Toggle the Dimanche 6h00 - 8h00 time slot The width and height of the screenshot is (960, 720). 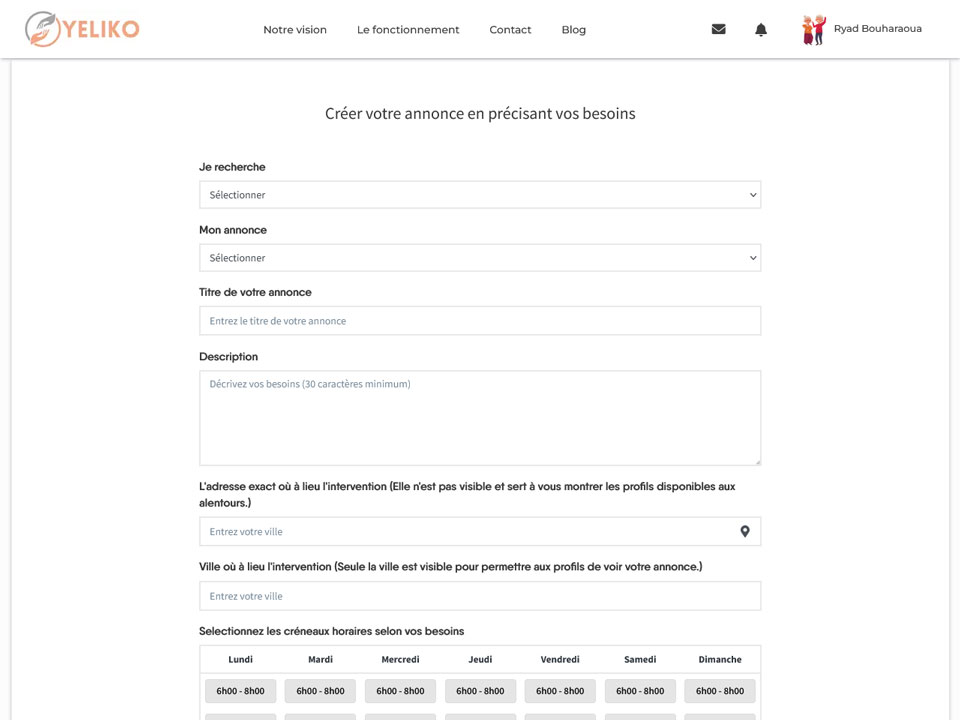[x=720, y=691]
